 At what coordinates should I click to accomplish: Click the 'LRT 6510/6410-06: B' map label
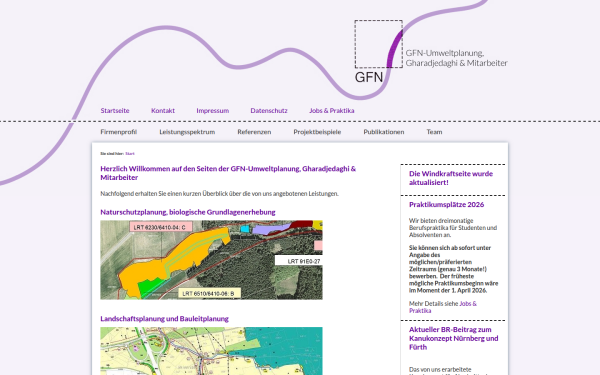pyautogui.click(x=209, y=293)
